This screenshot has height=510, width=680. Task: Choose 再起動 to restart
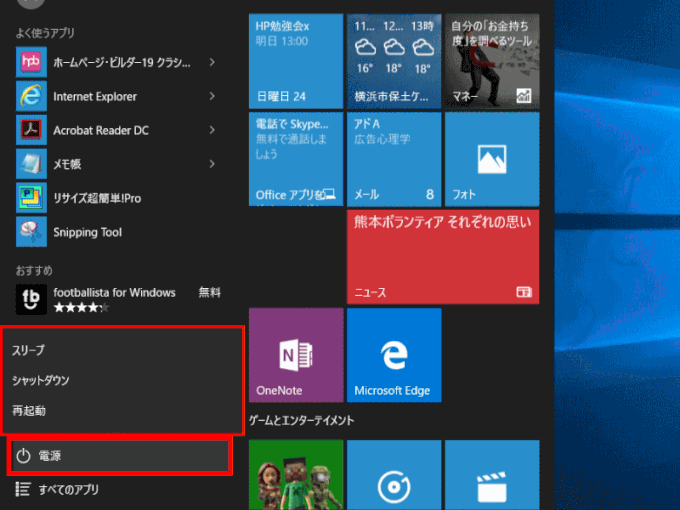(x=29, y=410)
